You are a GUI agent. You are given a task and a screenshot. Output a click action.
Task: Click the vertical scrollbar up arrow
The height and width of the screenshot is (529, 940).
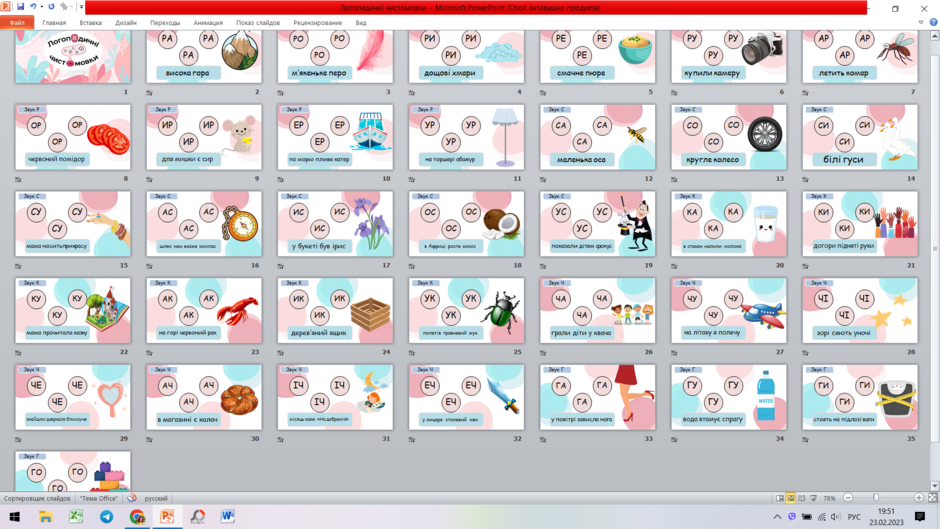(x=935, y=35)
